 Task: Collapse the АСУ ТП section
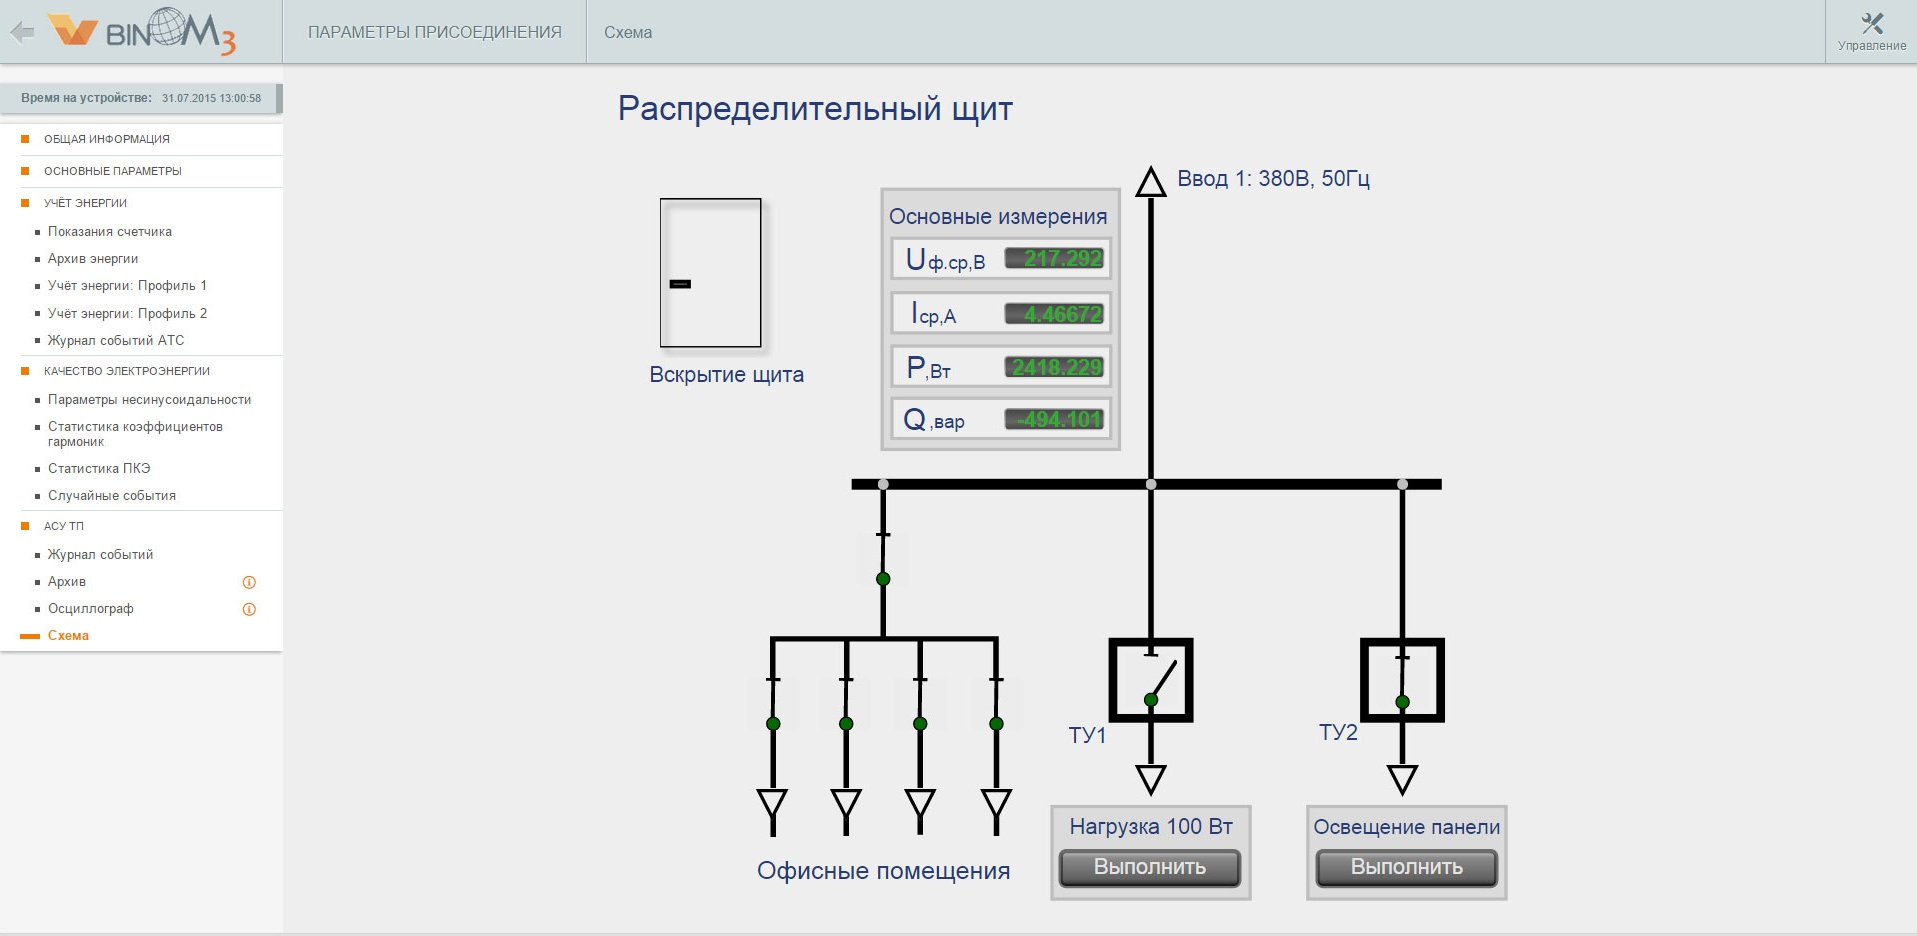[64, 526]
